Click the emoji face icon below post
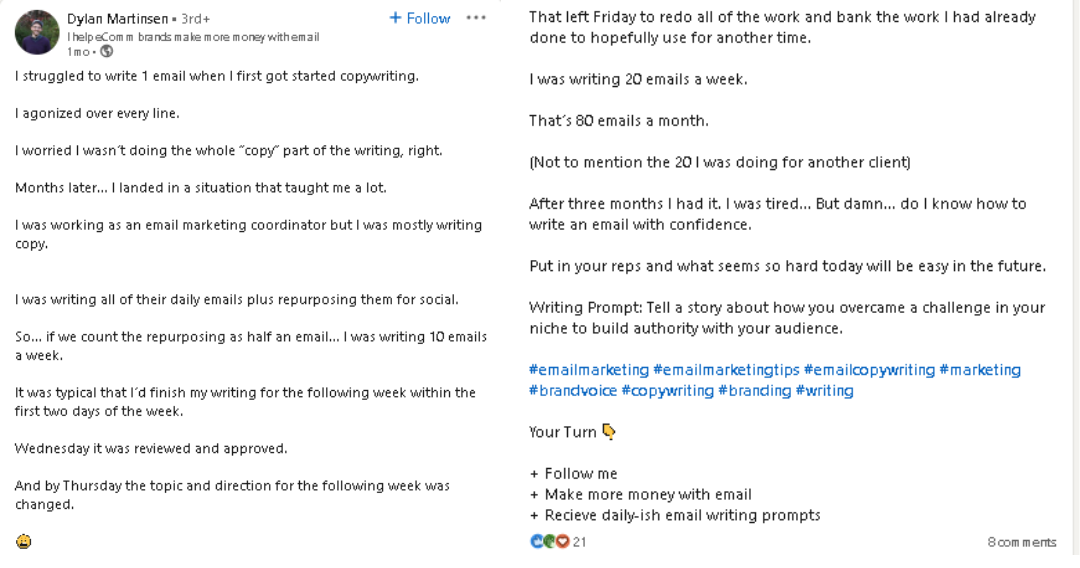Viewport: 1080px width, 568px height. pos(23,542)
